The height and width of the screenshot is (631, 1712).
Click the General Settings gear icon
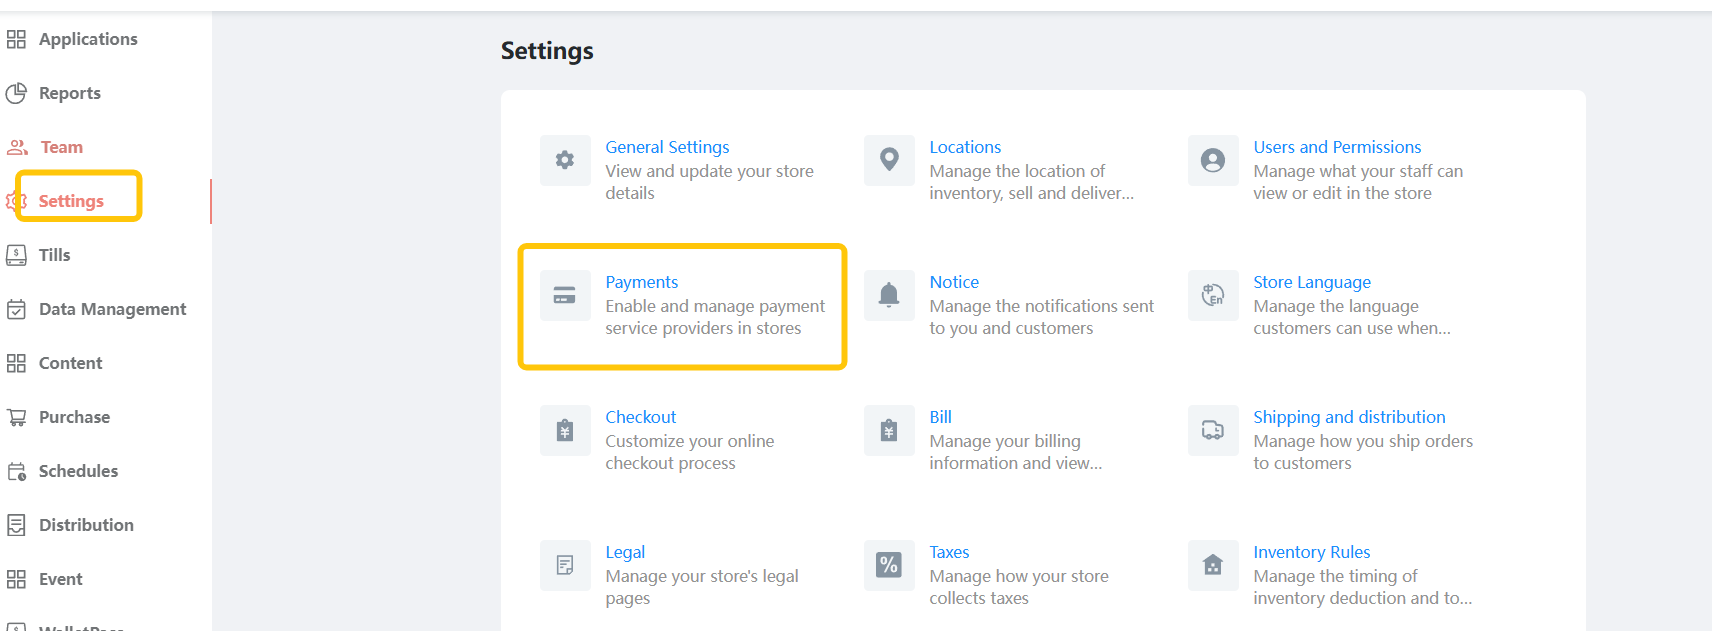[565, 160]
